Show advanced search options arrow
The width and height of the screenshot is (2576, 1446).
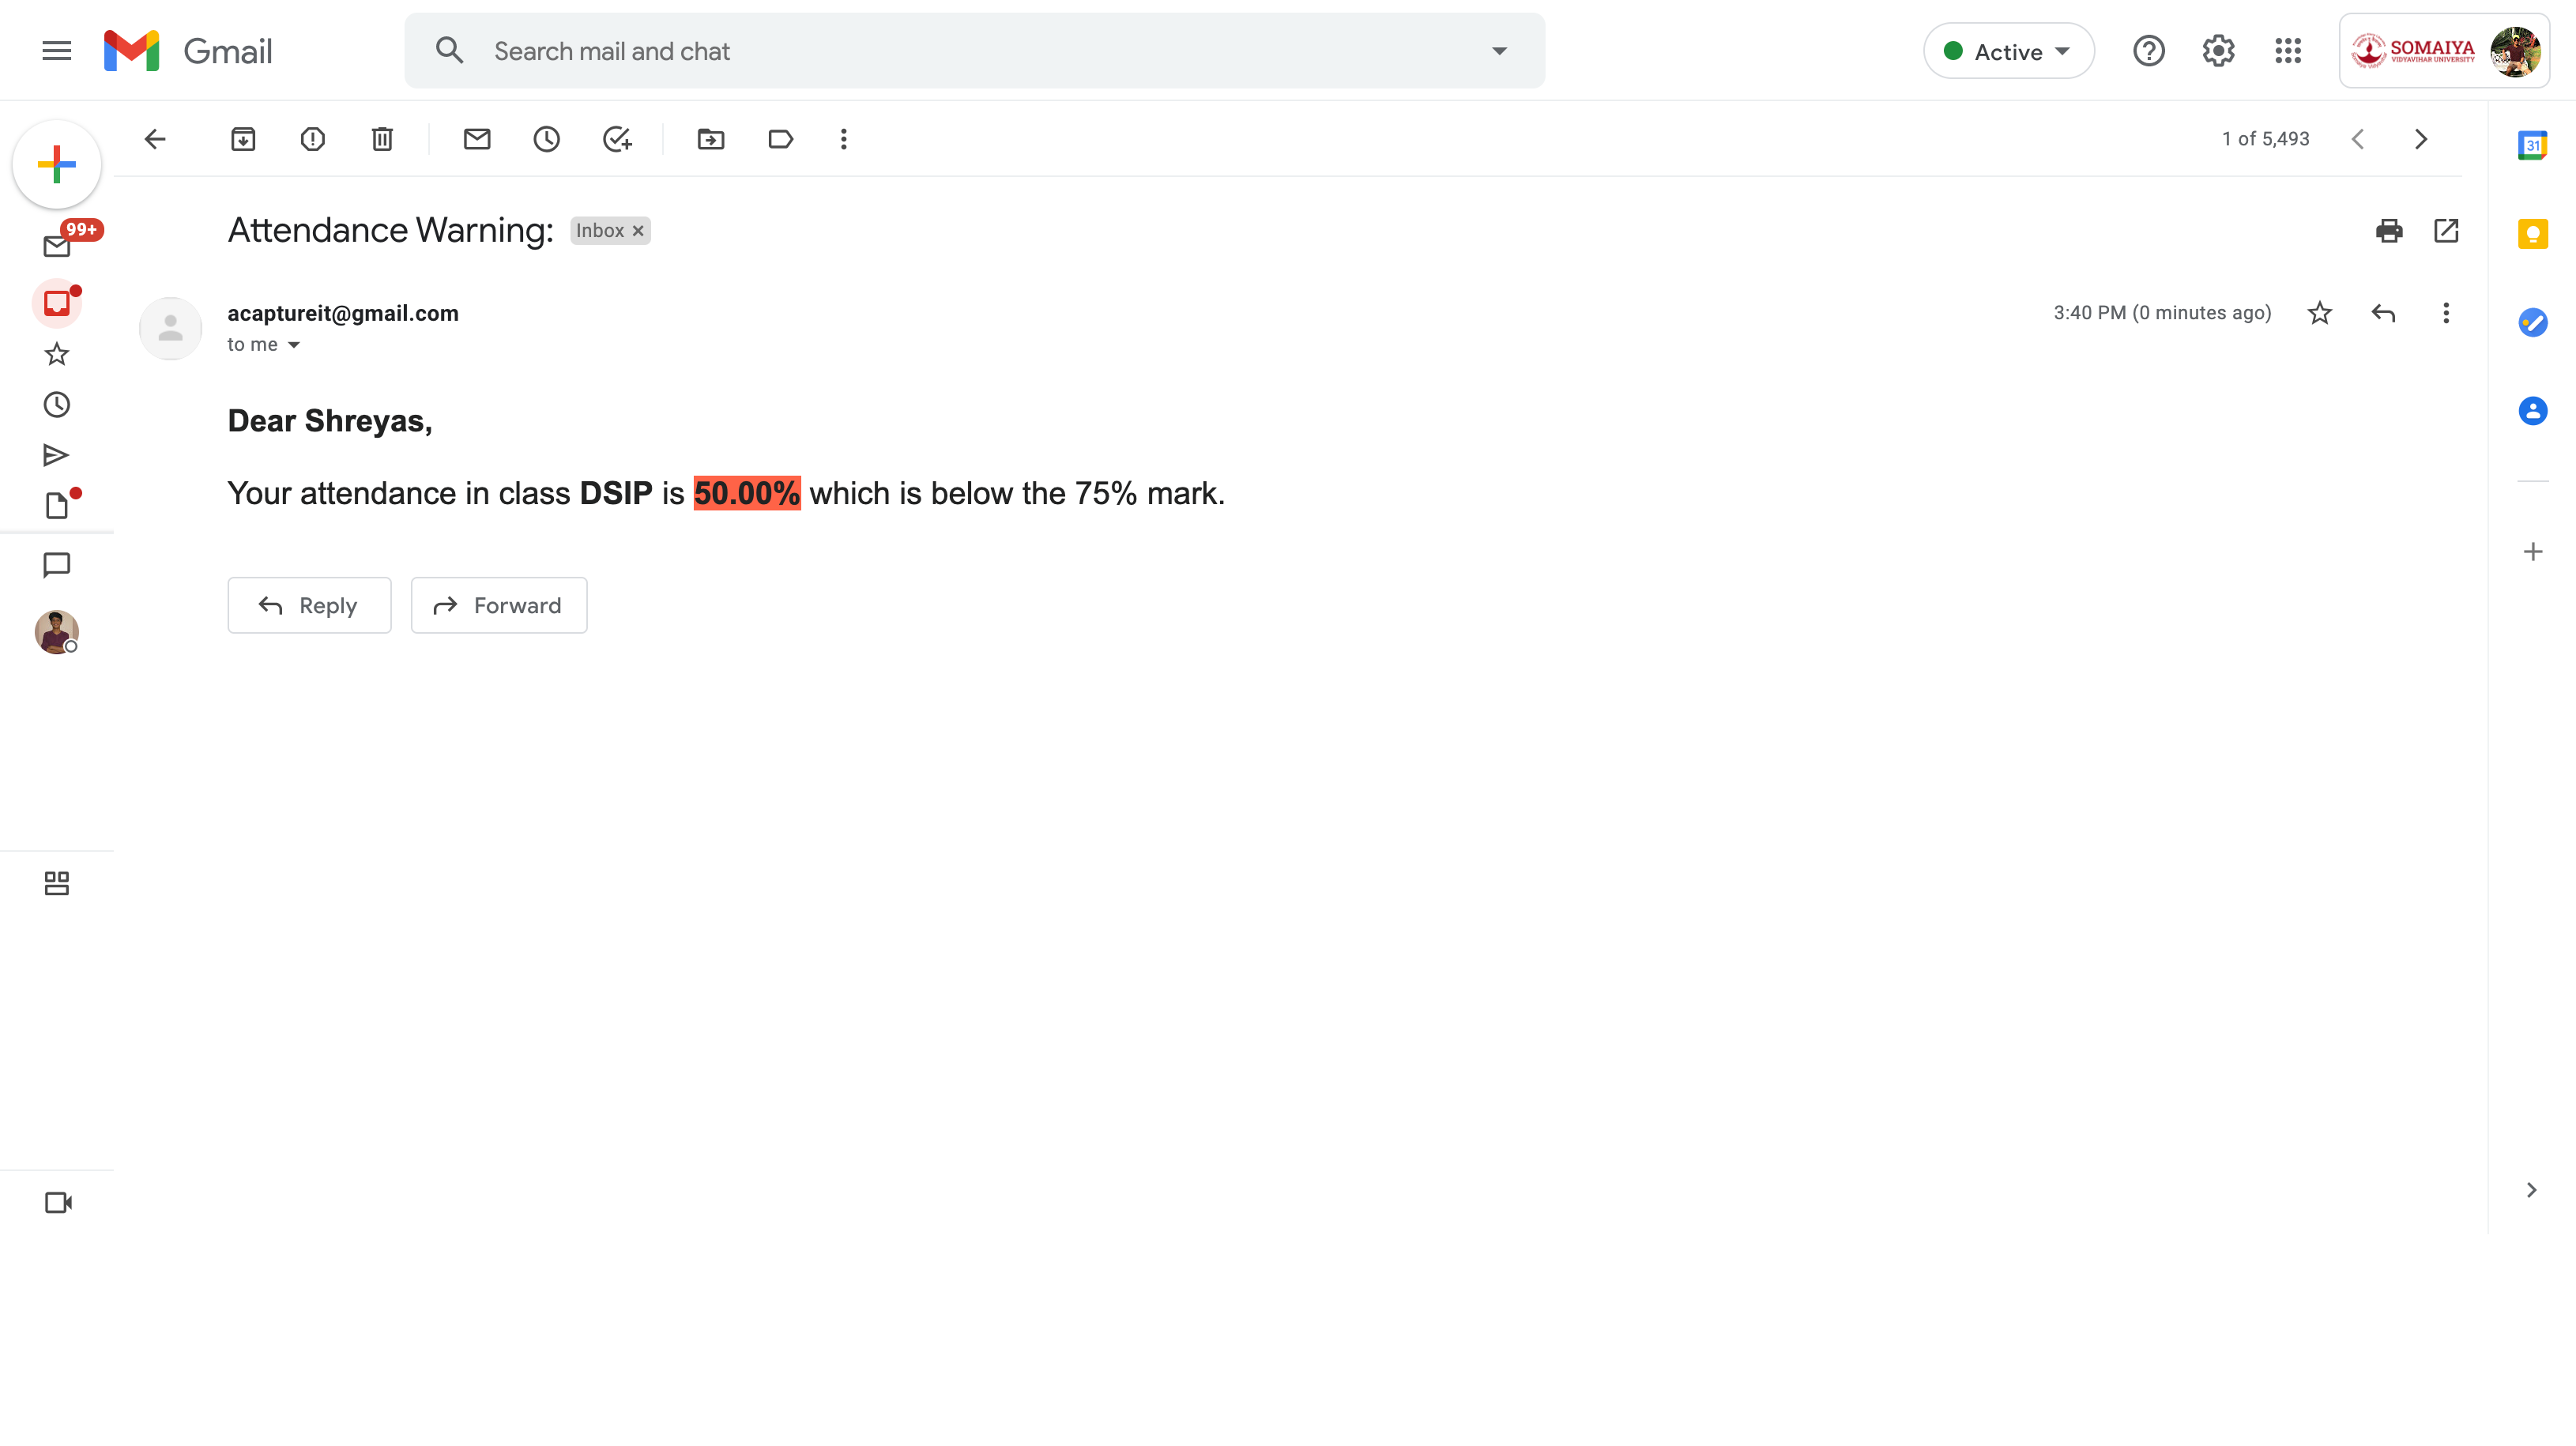point(1499,51)
